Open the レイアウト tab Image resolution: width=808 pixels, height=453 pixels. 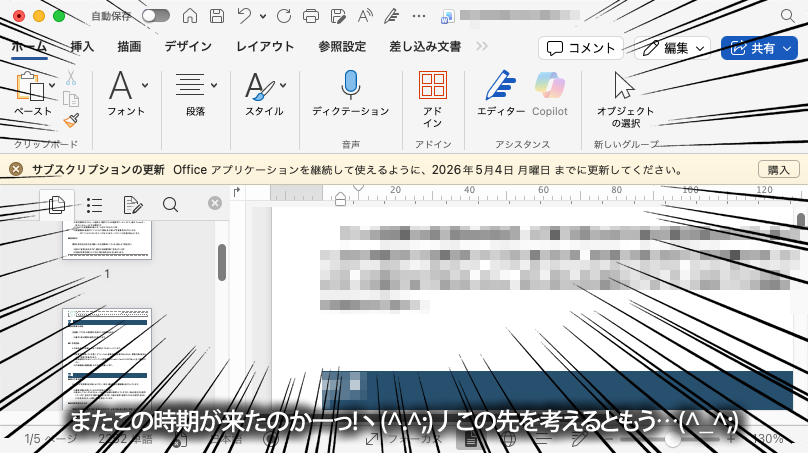265,47
